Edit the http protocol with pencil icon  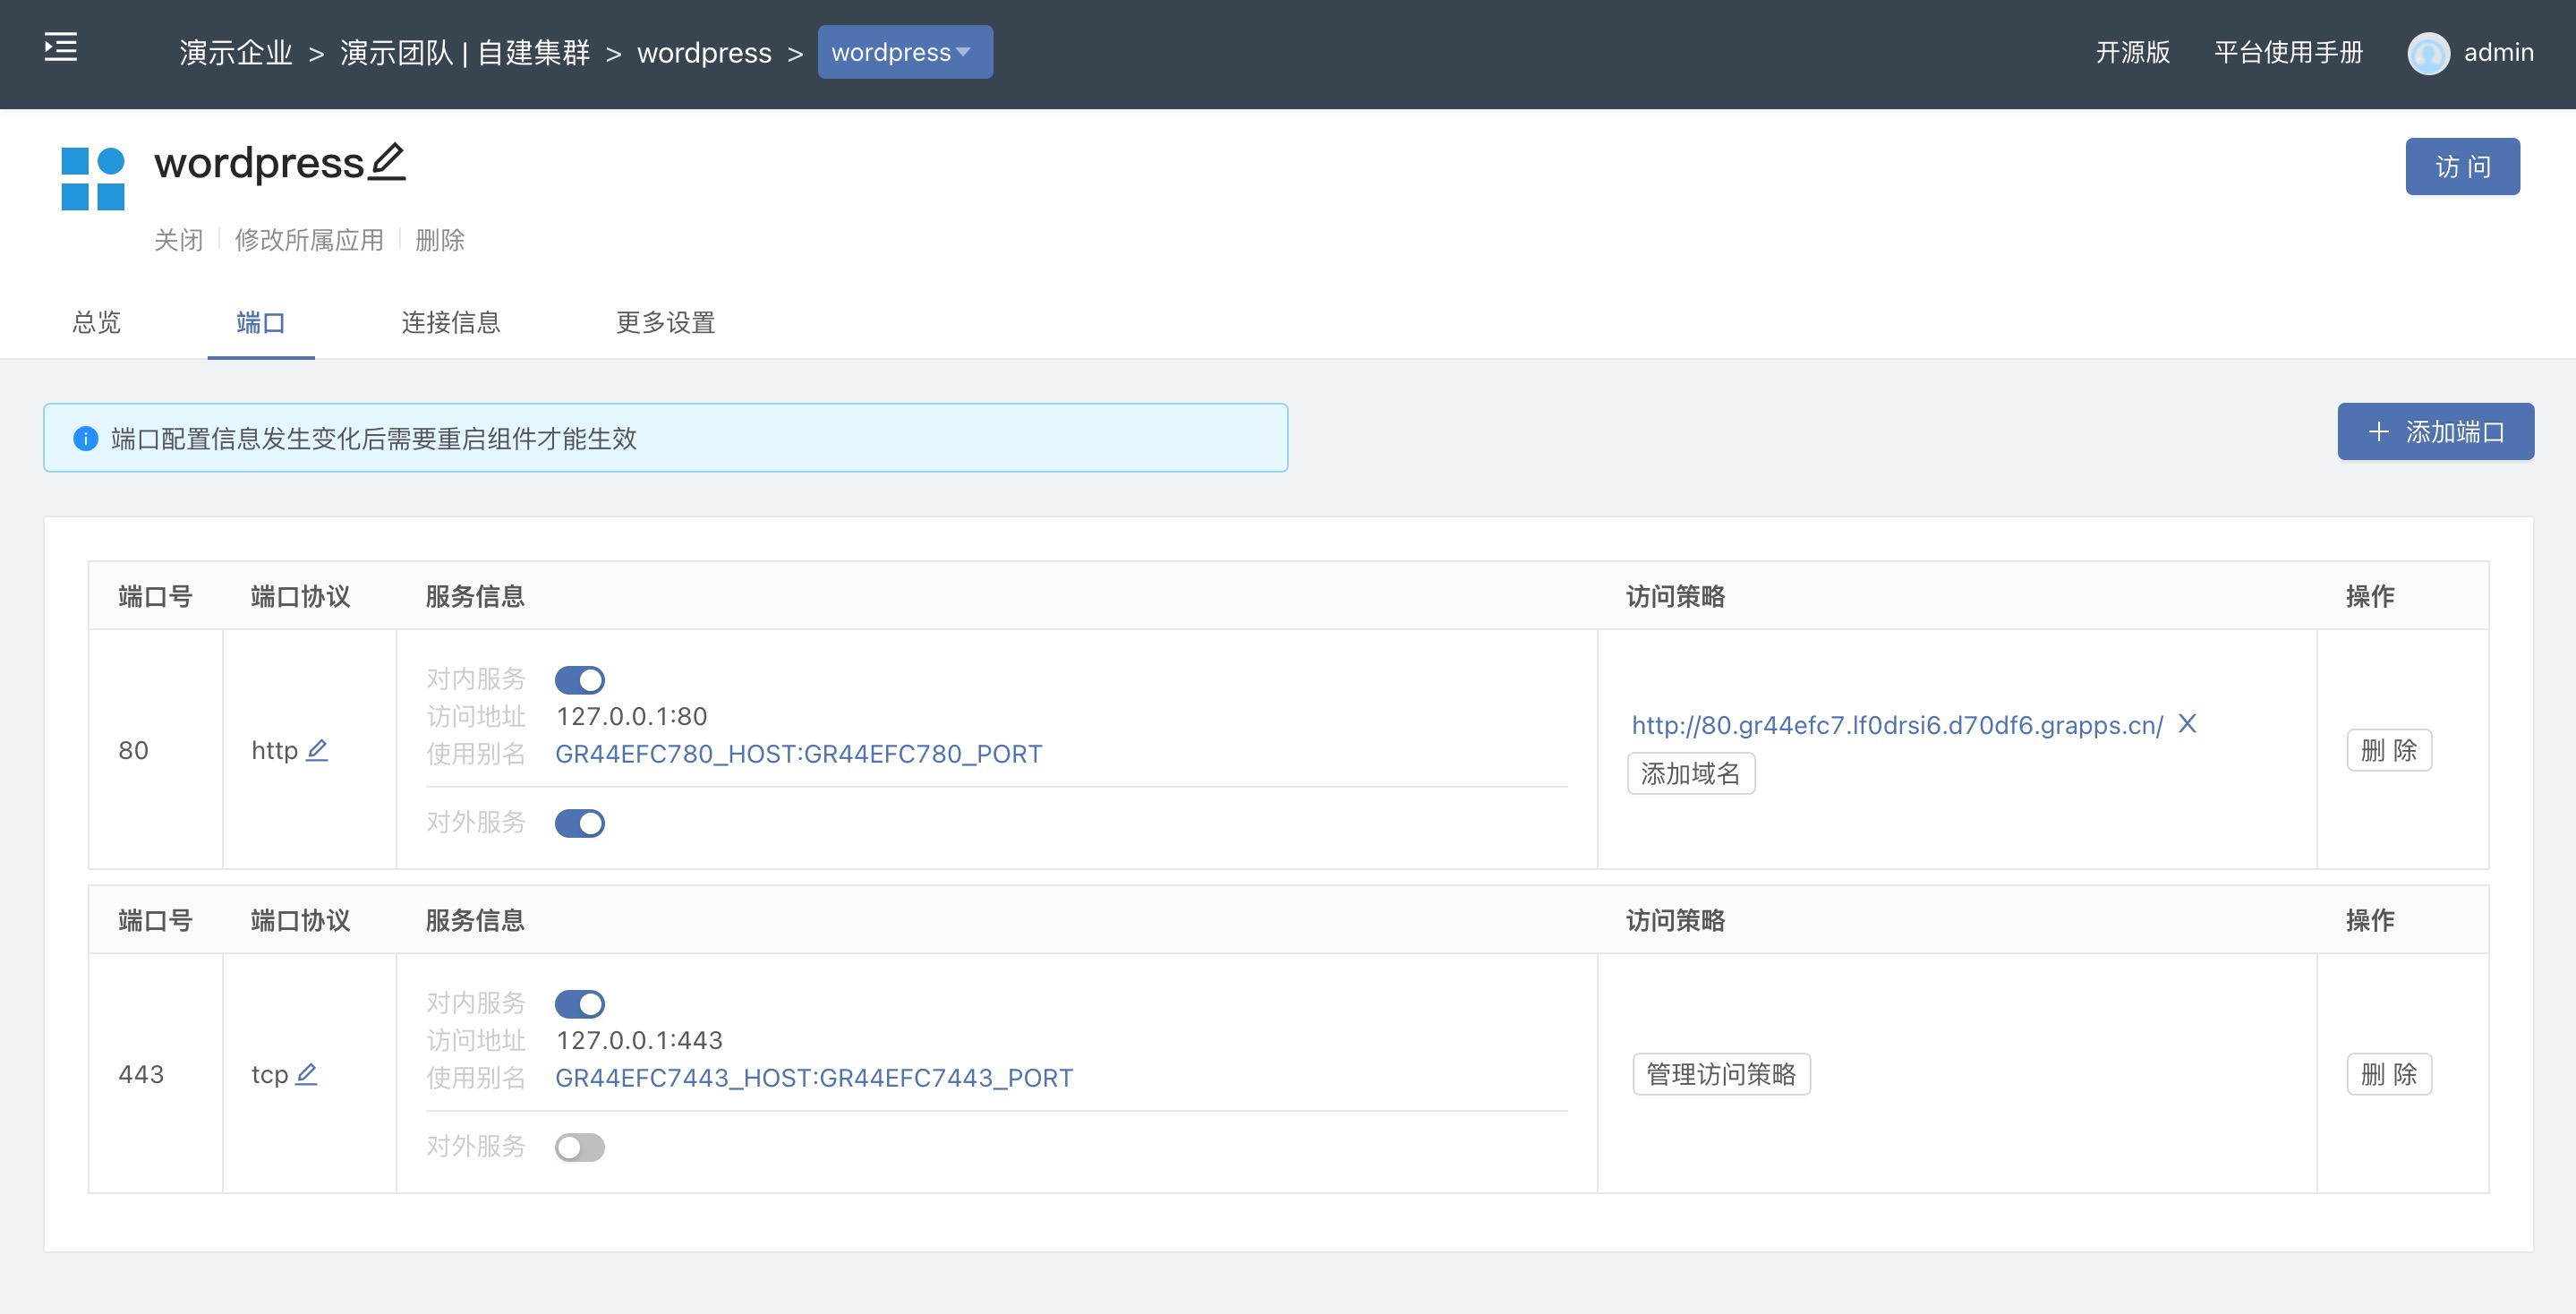[317, 750]
